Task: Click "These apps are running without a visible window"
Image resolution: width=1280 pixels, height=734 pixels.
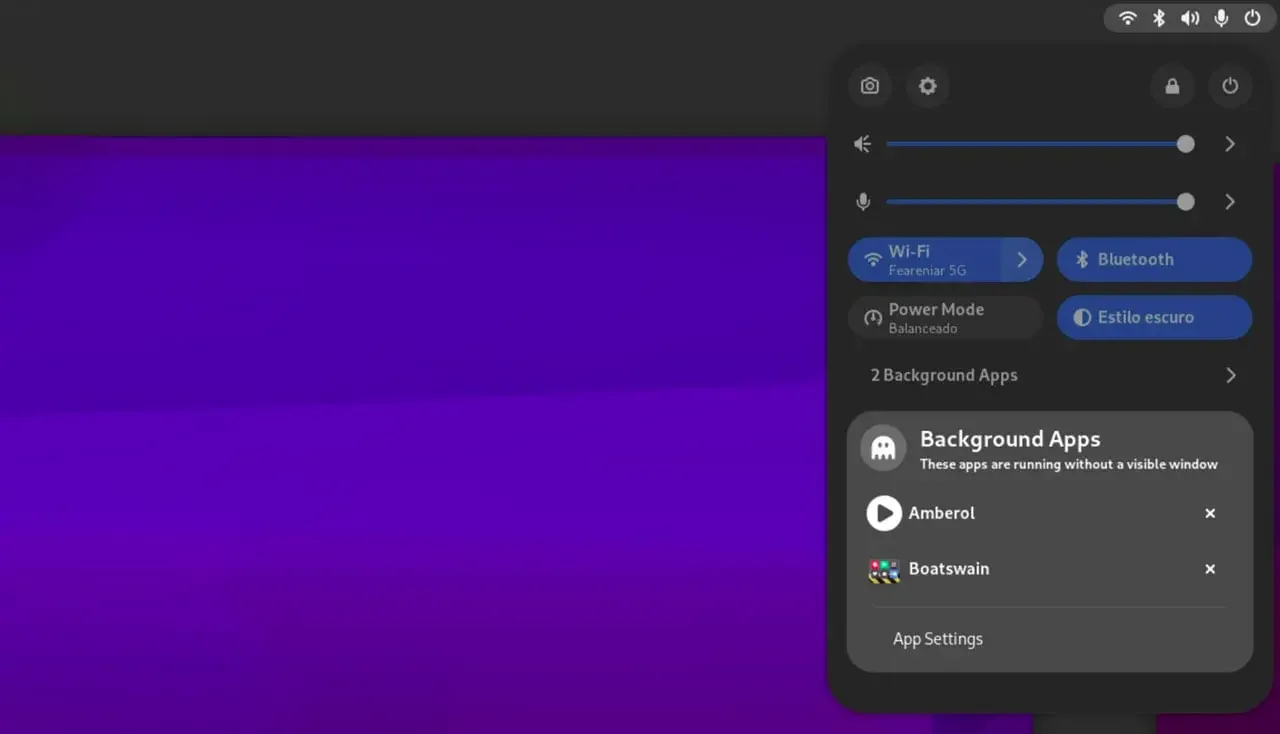Action: (1069, 464)
